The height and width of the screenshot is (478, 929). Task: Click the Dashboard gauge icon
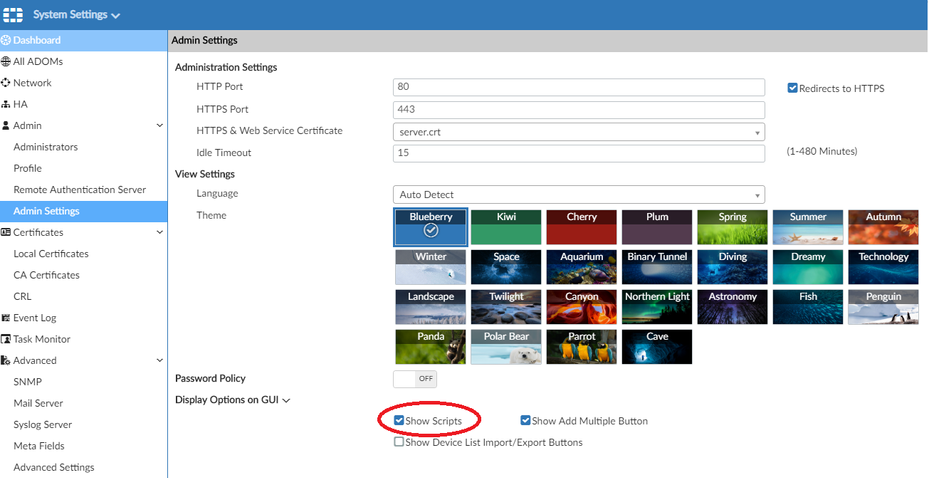click(x=6, y=40)
